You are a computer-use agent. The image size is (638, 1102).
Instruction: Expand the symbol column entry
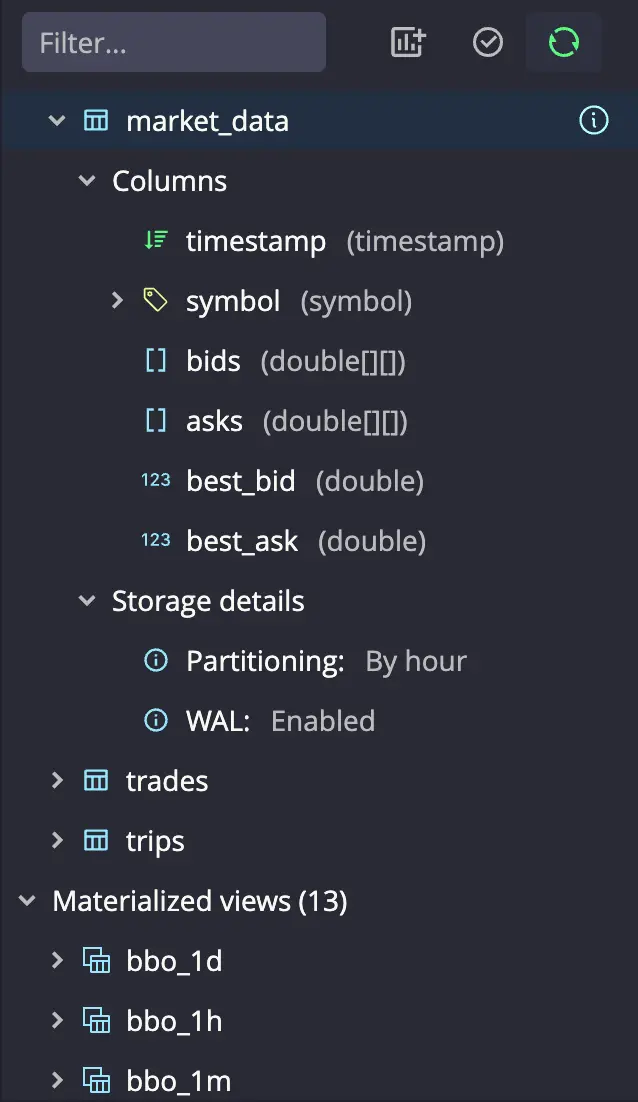tap(118, 300)
